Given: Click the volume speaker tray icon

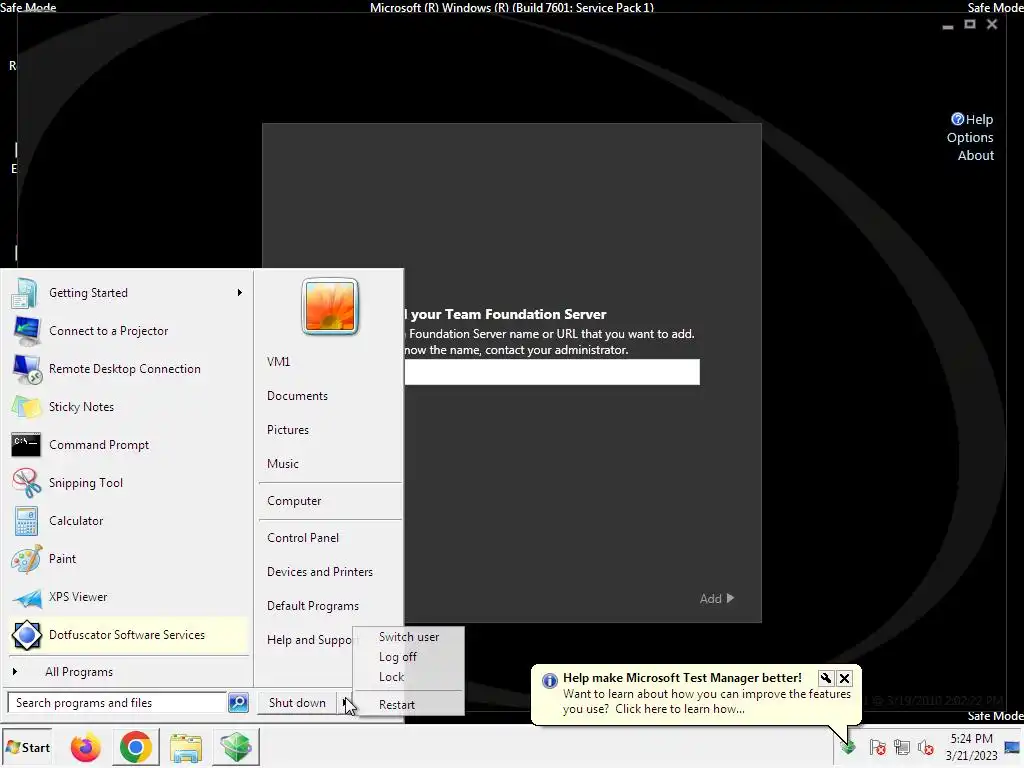Looking at the screenshot, I should 925,747.
